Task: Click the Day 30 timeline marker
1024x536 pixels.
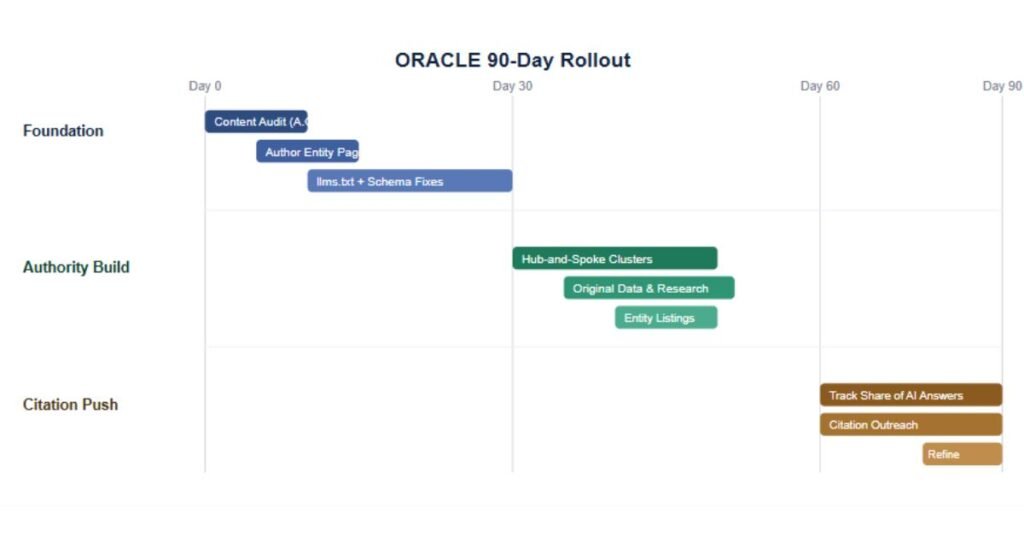Action: pyautogui.click(x=513, y=86)
